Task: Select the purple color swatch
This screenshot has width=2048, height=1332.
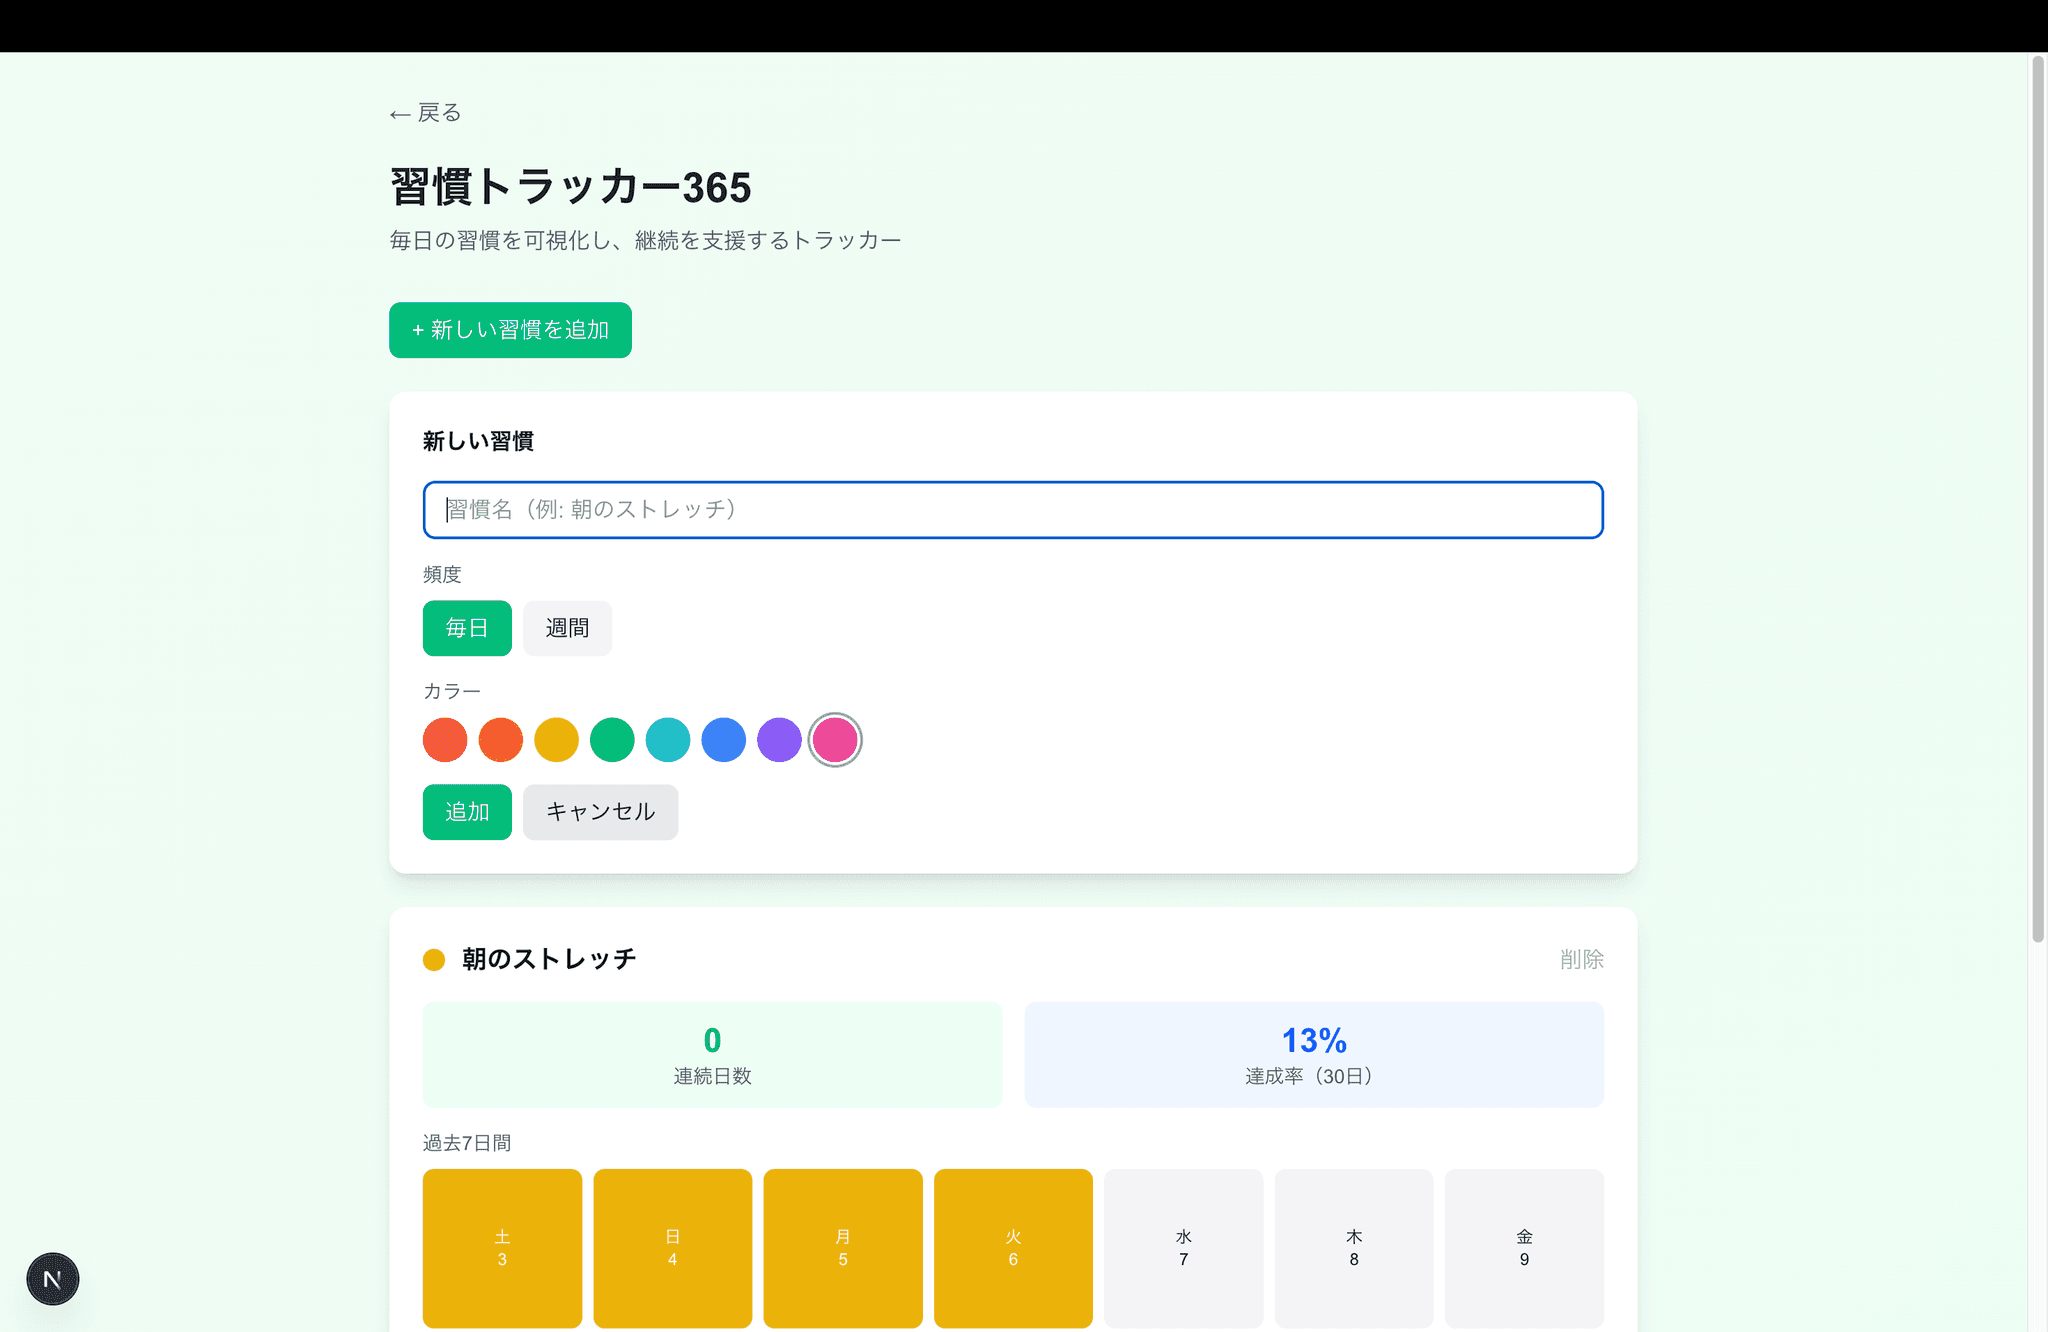Action: [779, 739]
